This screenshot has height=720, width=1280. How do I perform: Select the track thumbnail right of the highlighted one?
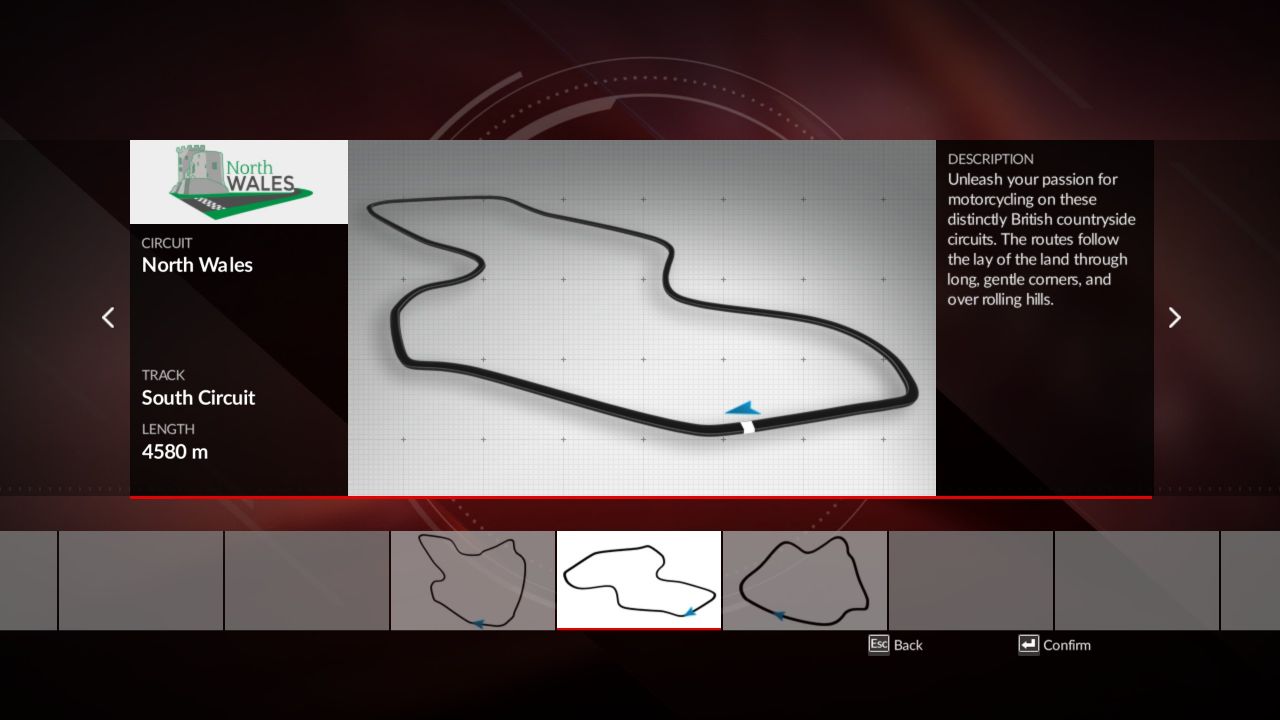[805, 580]
